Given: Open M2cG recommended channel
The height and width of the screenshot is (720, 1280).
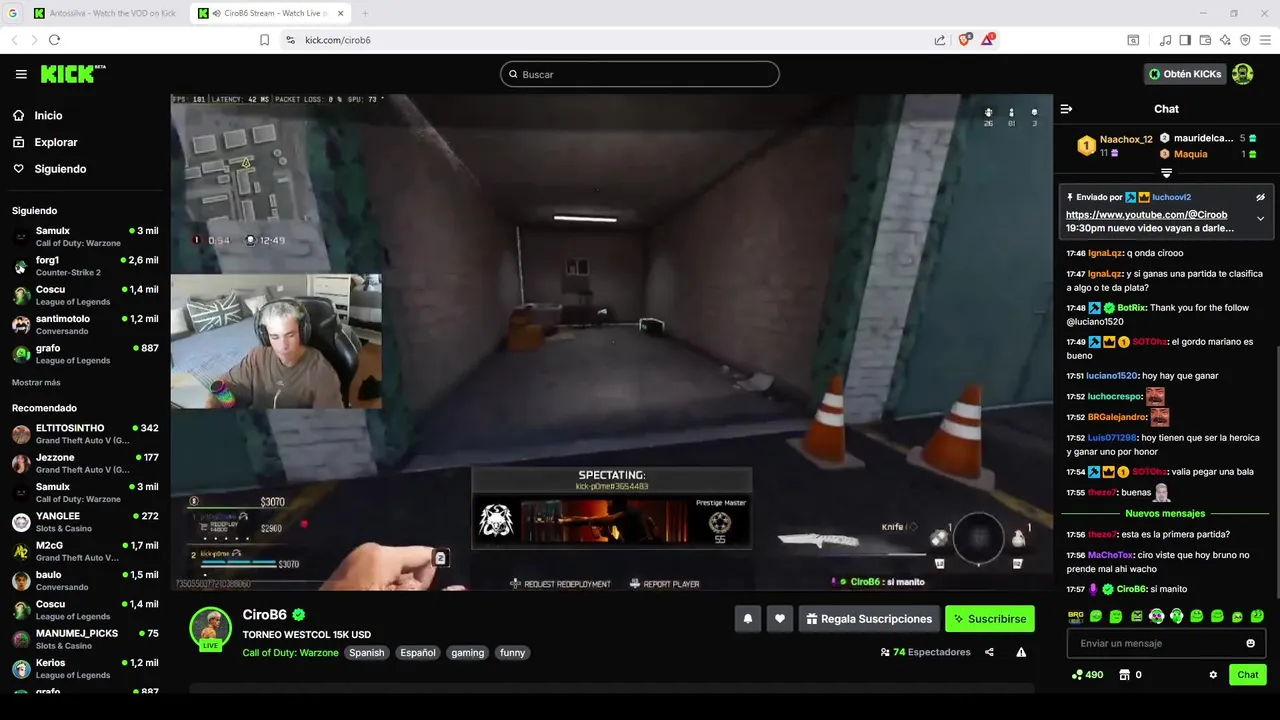Looking at the screenshot, I should [x=85, y=551].
